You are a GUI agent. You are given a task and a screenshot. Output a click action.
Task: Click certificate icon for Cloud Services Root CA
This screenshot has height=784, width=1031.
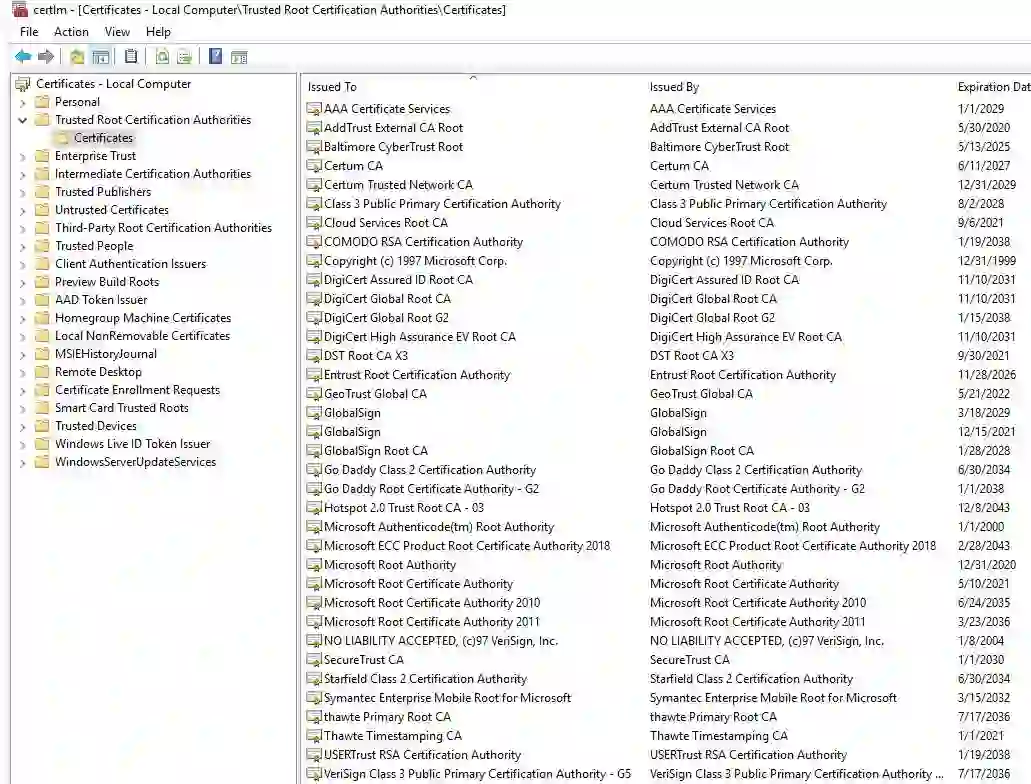tap(314, 223)
